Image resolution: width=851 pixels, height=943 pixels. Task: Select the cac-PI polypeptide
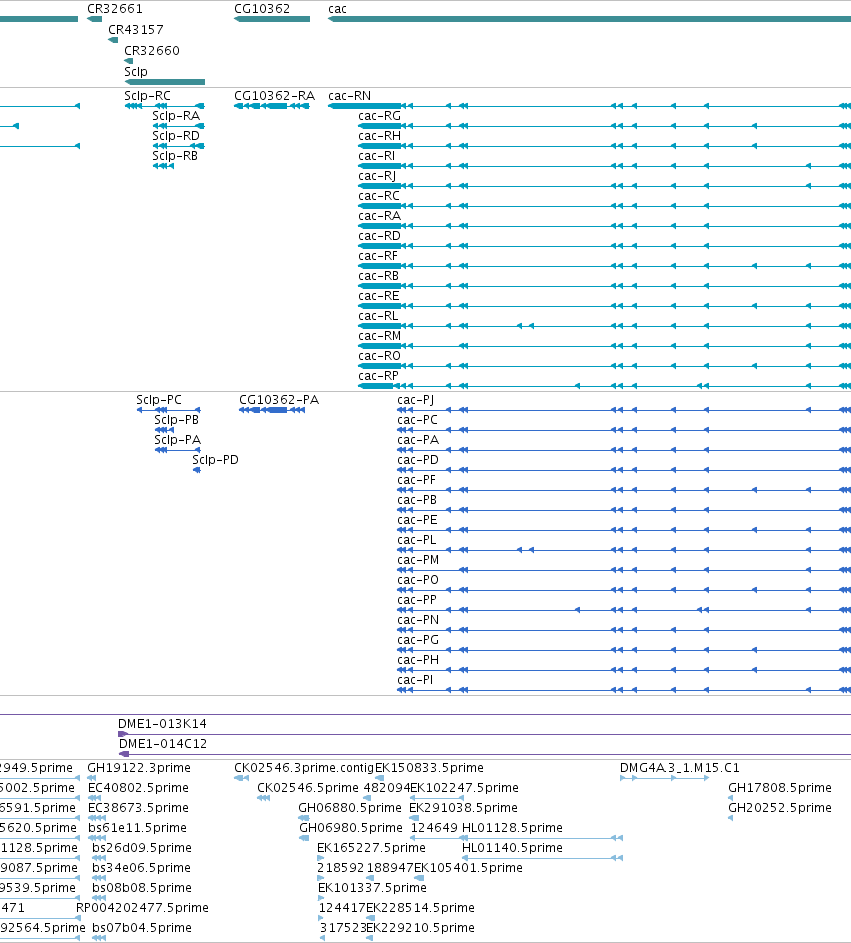(624, 690)
